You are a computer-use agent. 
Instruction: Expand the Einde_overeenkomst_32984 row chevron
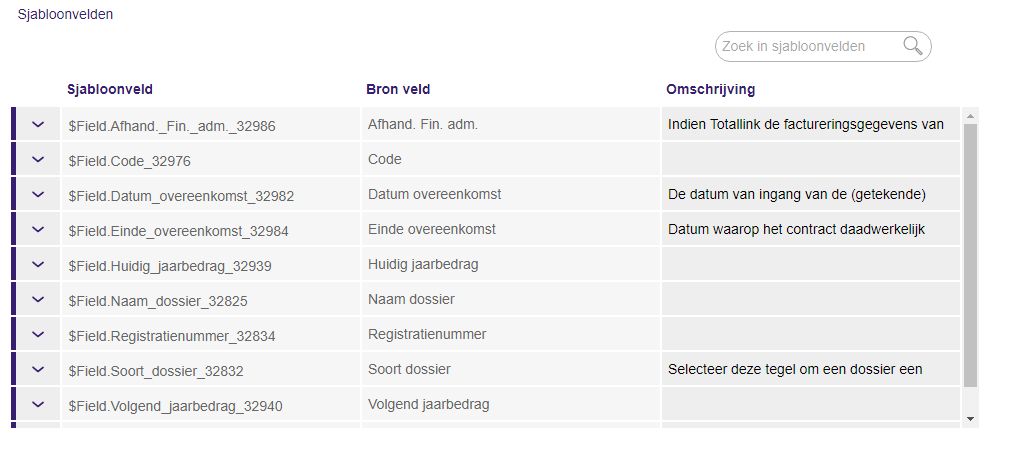pyautogui.click(x=38, y=229)
